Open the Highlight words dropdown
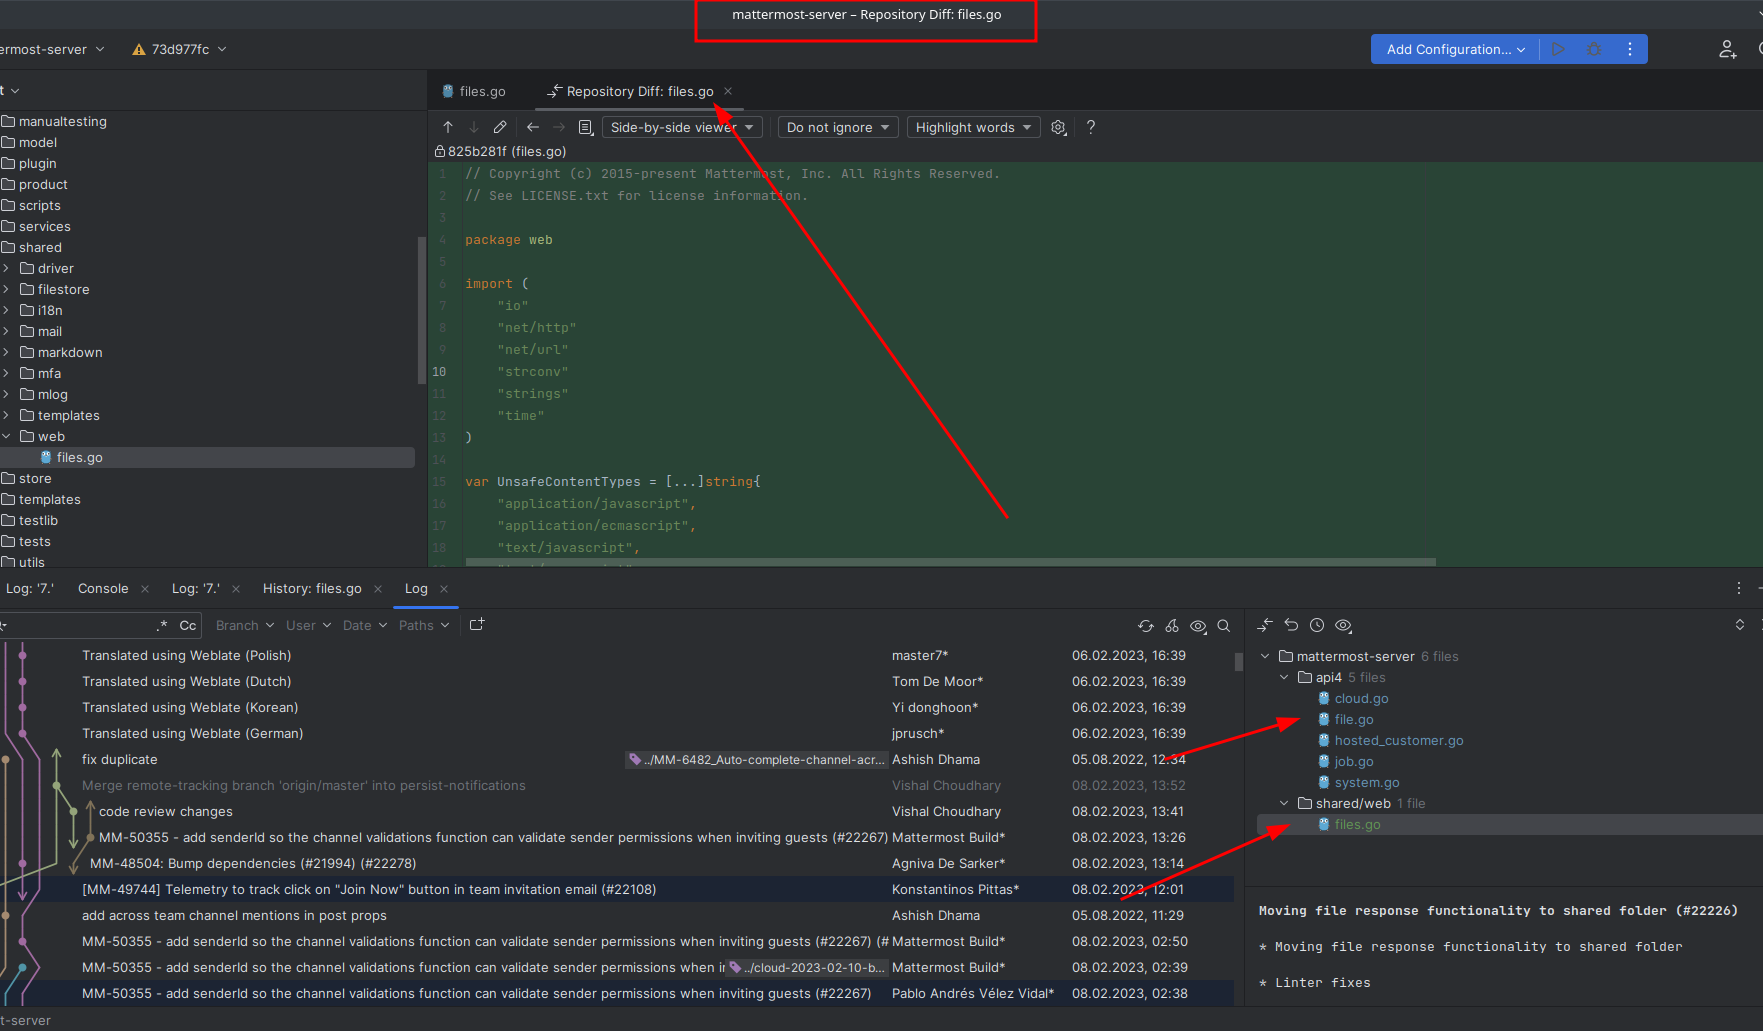 click(971, 127)
